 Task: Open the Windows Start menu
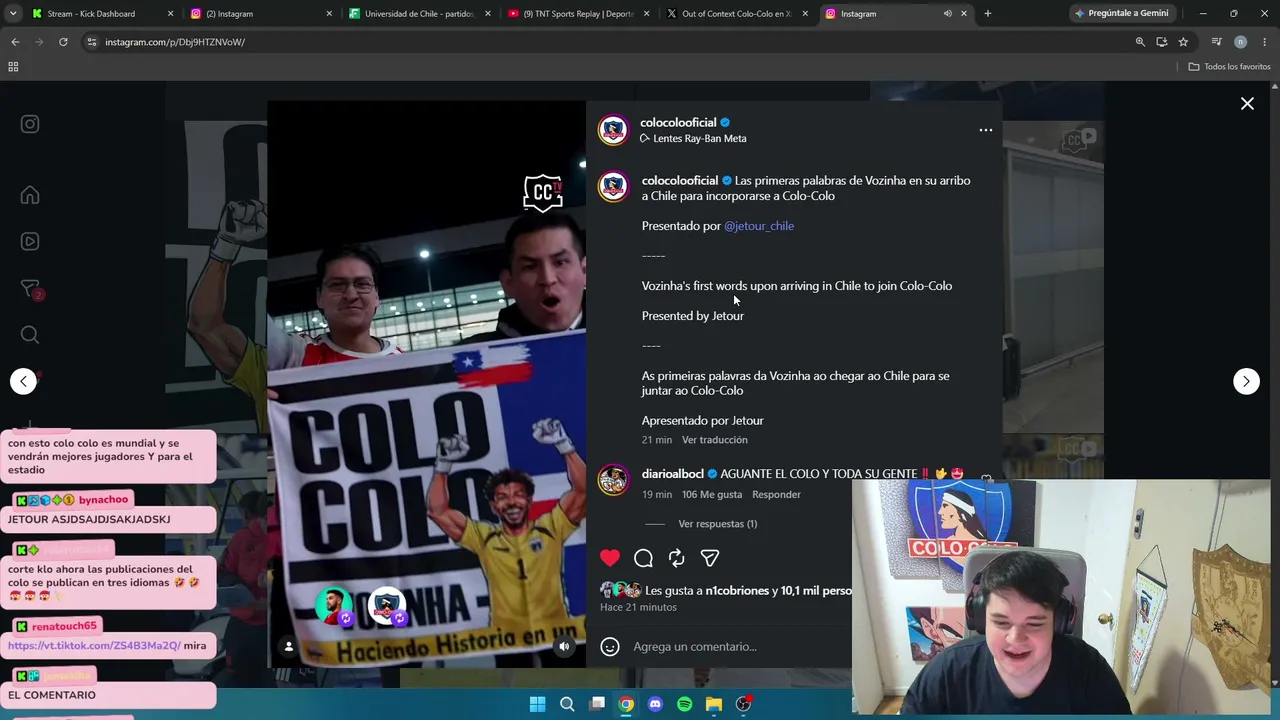coord(537,704)
